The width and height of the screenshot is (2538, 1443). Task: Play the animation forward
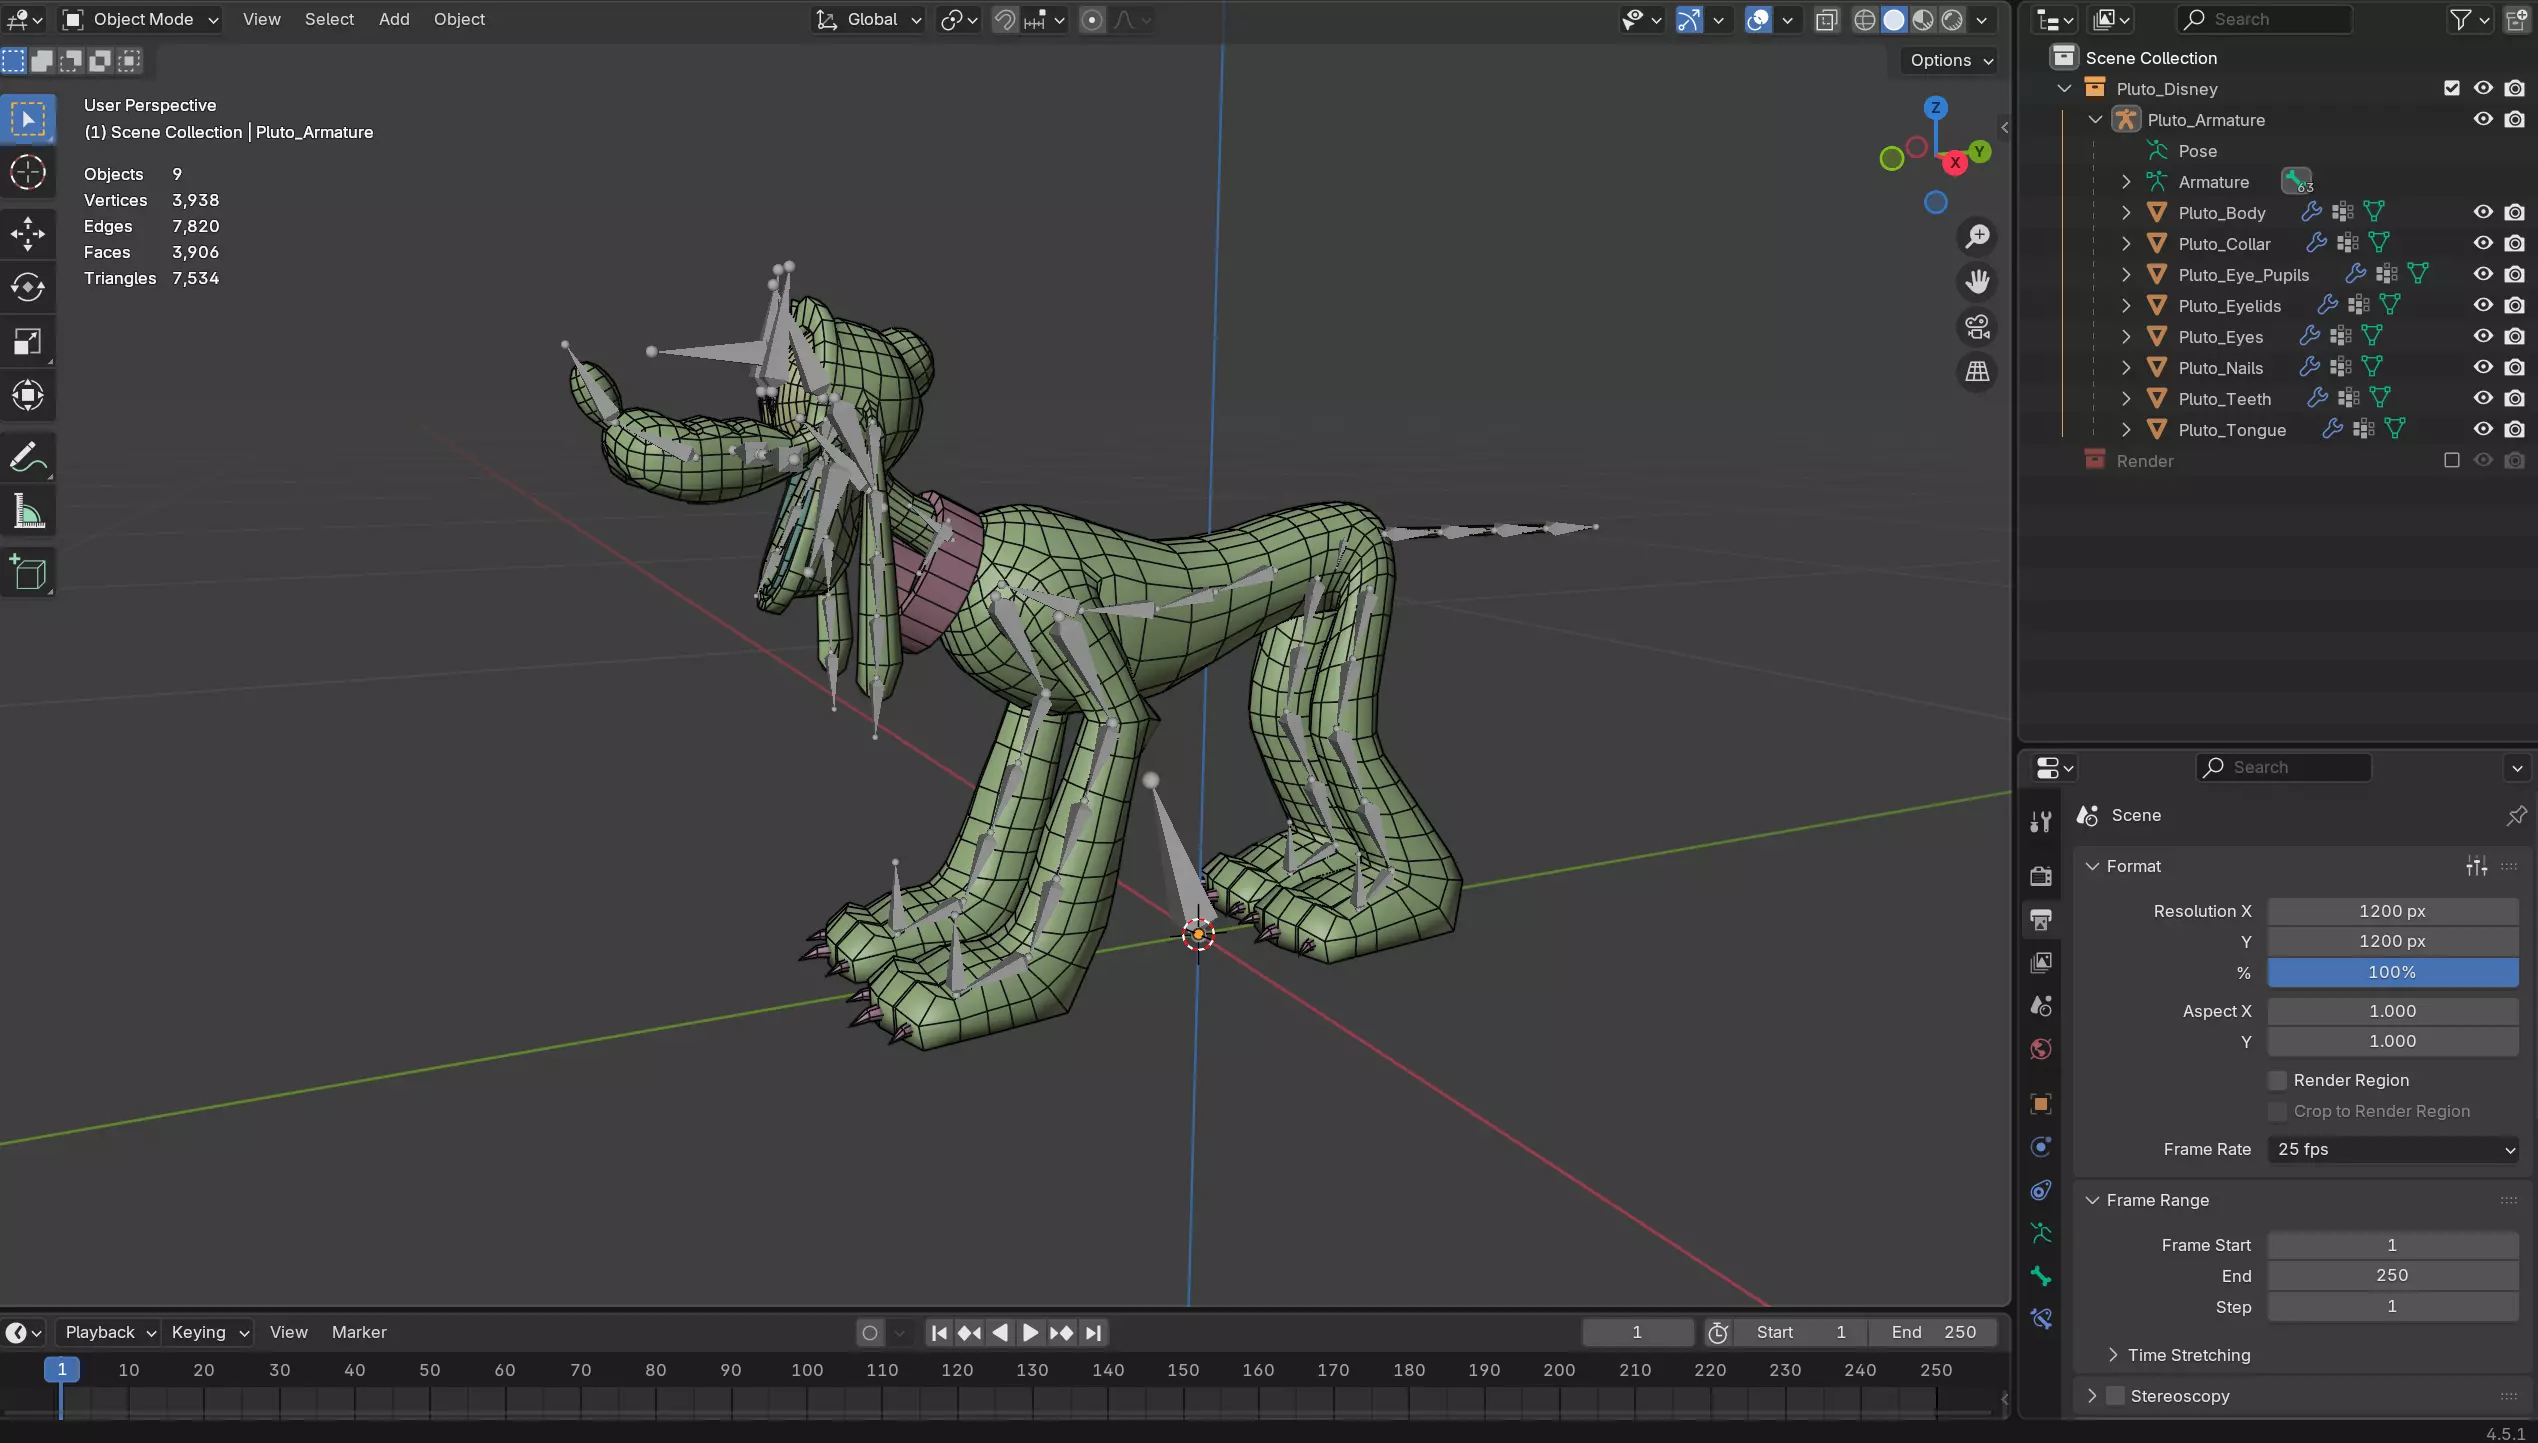(1030, 1332)
